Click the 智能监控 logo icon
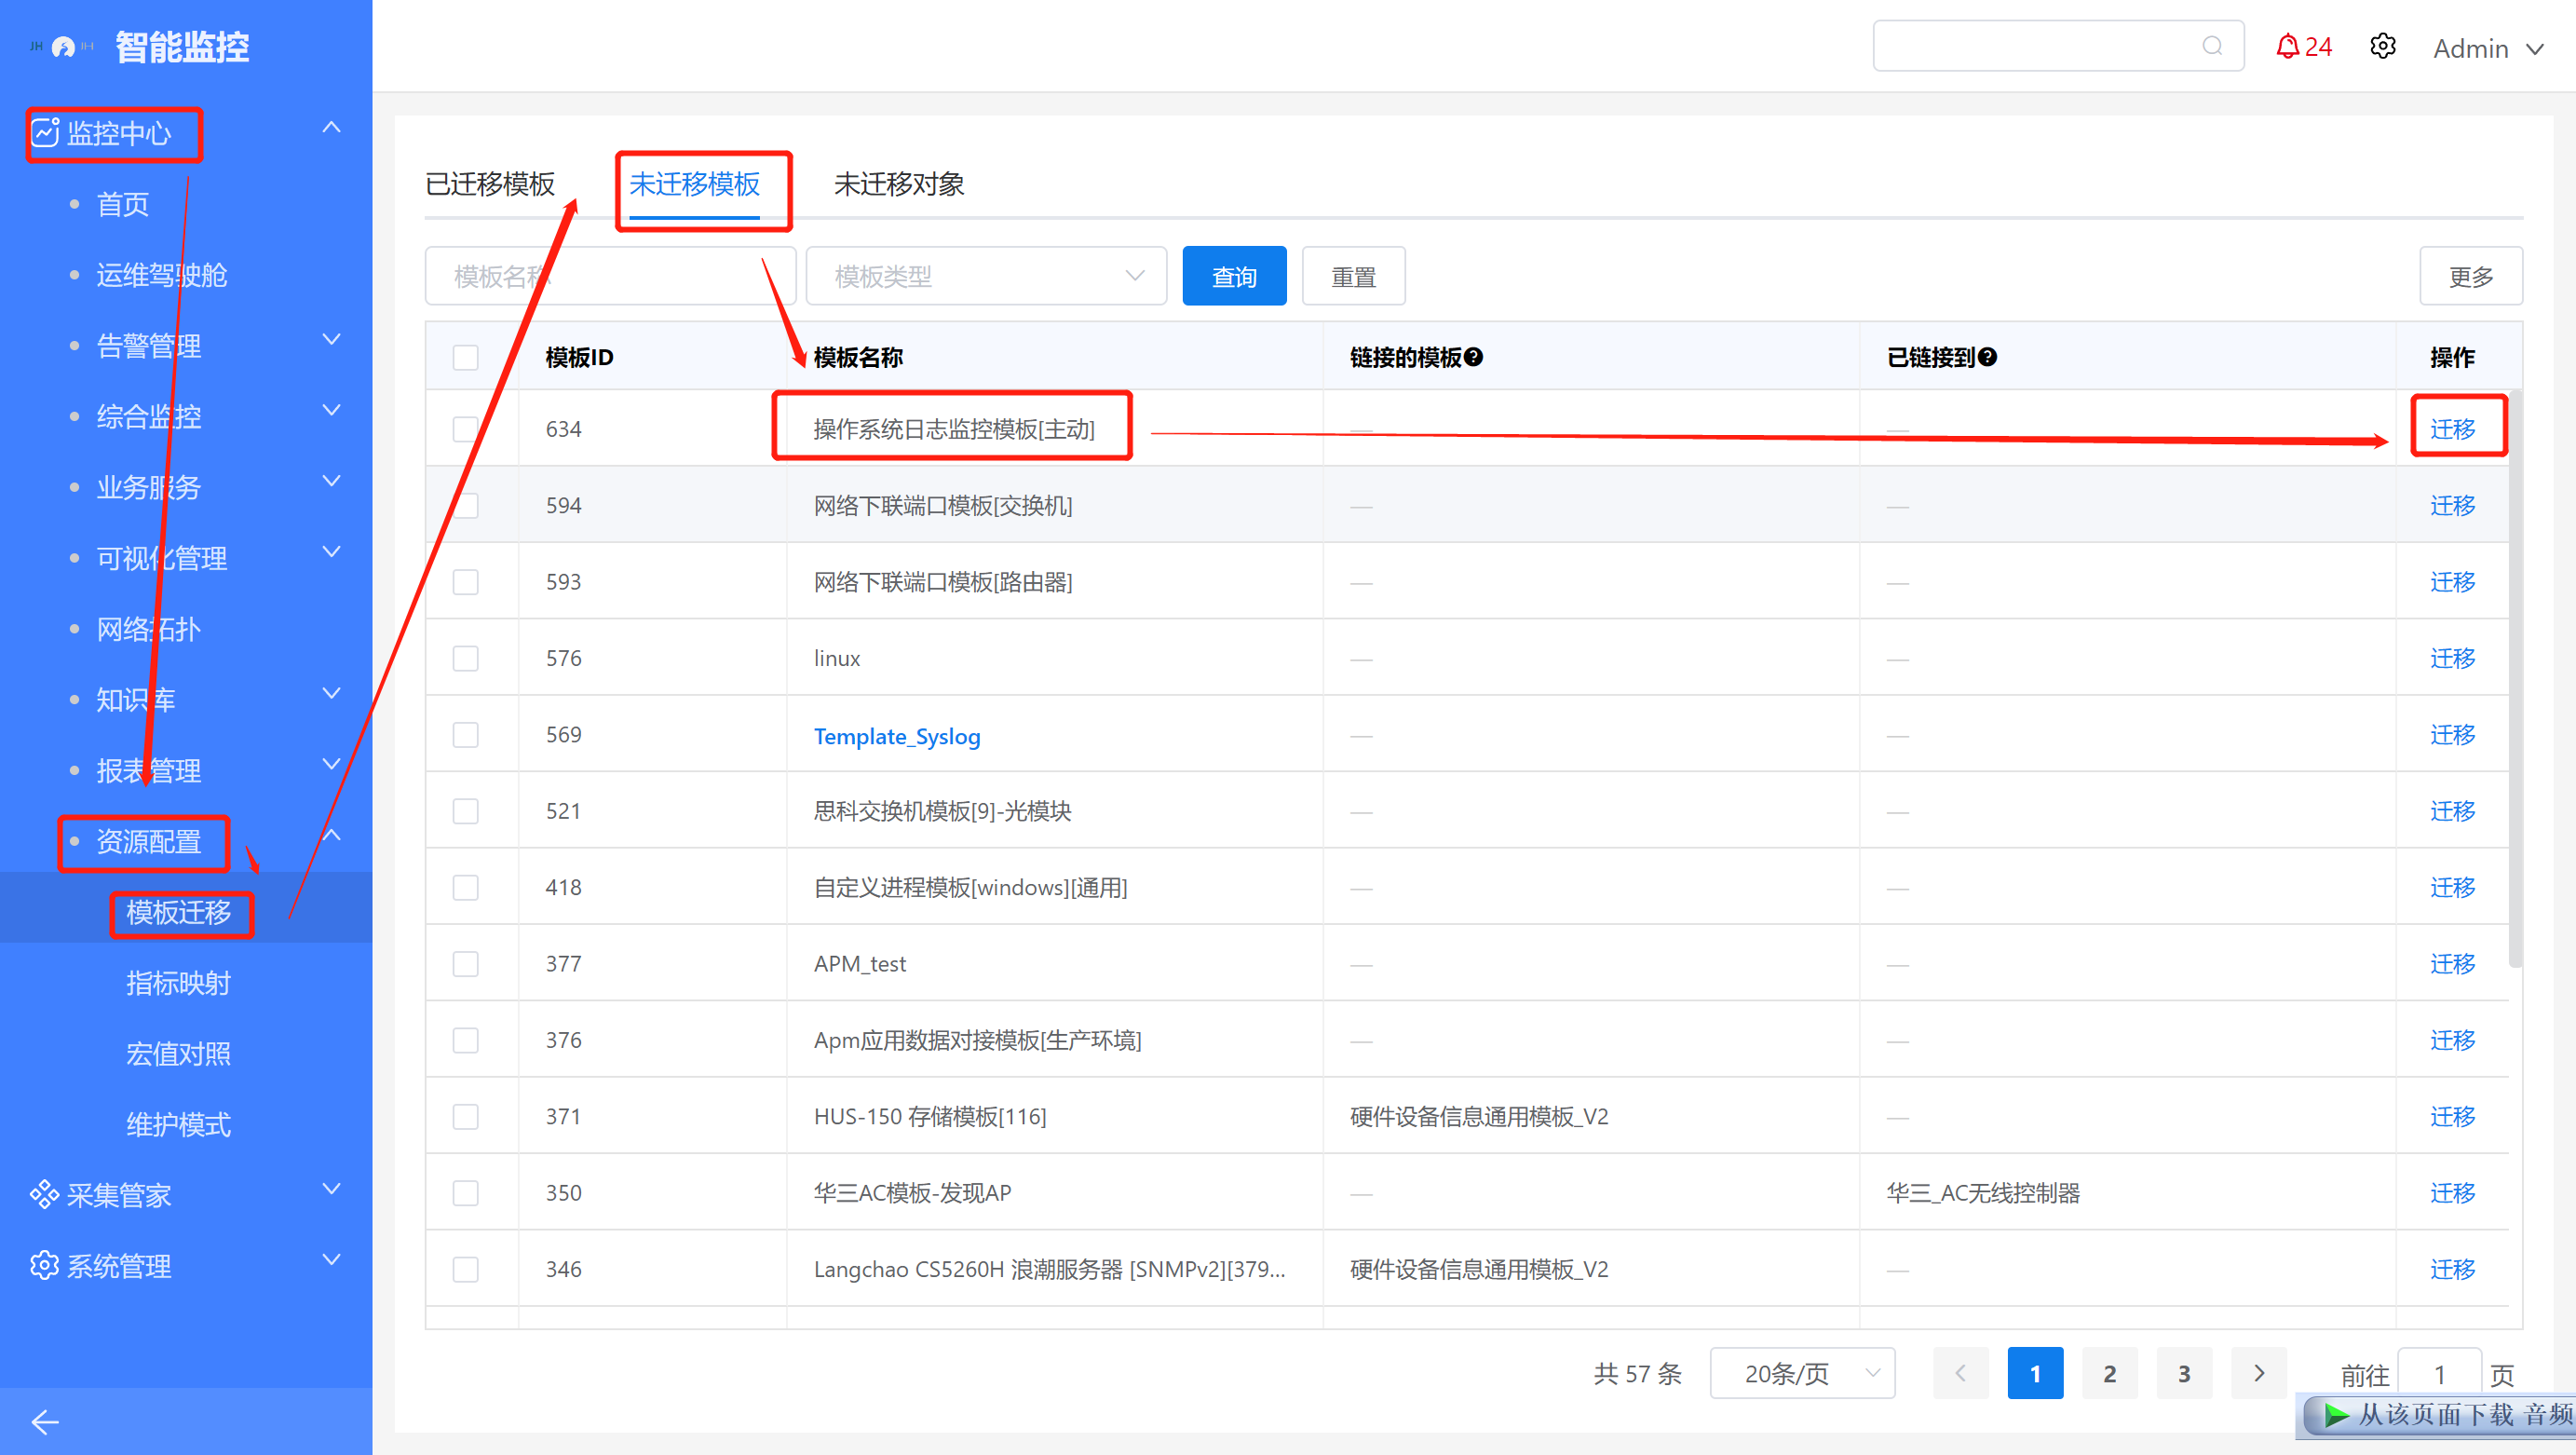The width and height of the screenshot is (2576, 1455). coord(63,47)
